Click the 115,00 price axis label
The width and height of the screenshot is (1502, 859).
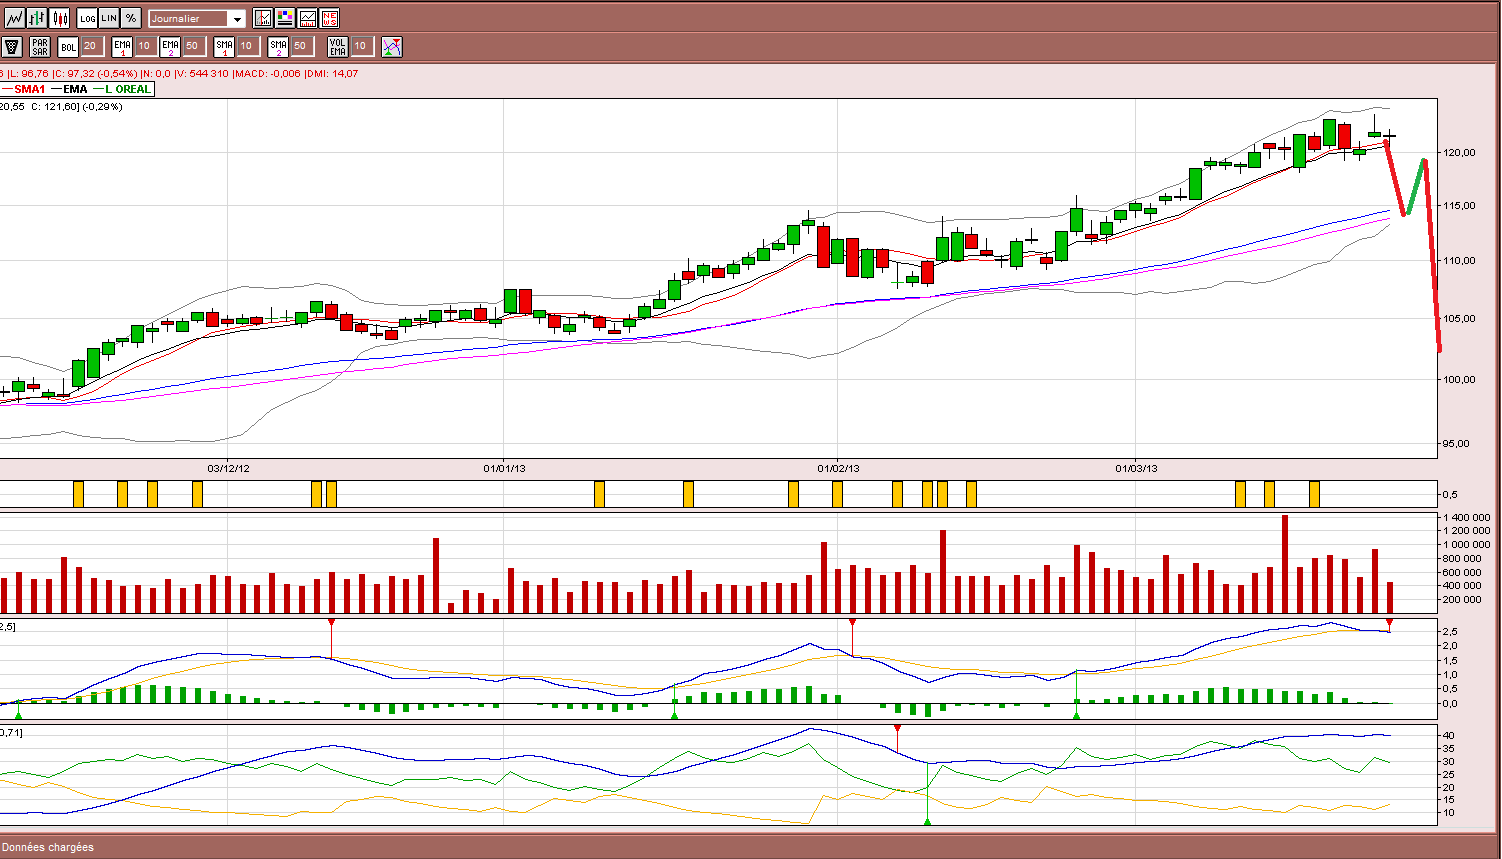pyautogui.click(x=1459, y=205)
